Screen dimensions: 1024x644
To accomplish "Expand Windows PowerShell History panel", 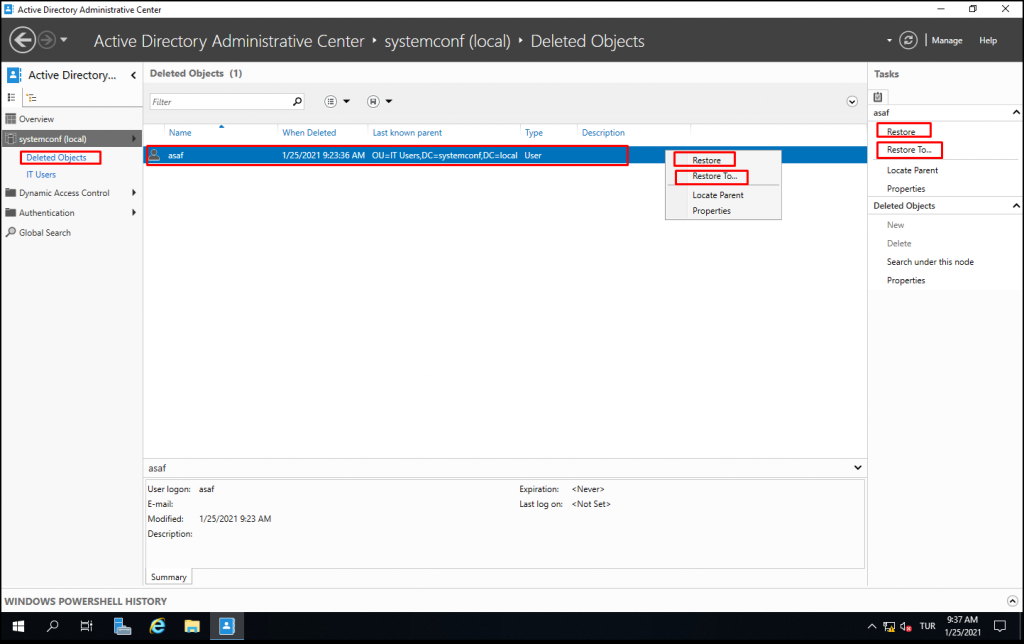I will 1013,601.
